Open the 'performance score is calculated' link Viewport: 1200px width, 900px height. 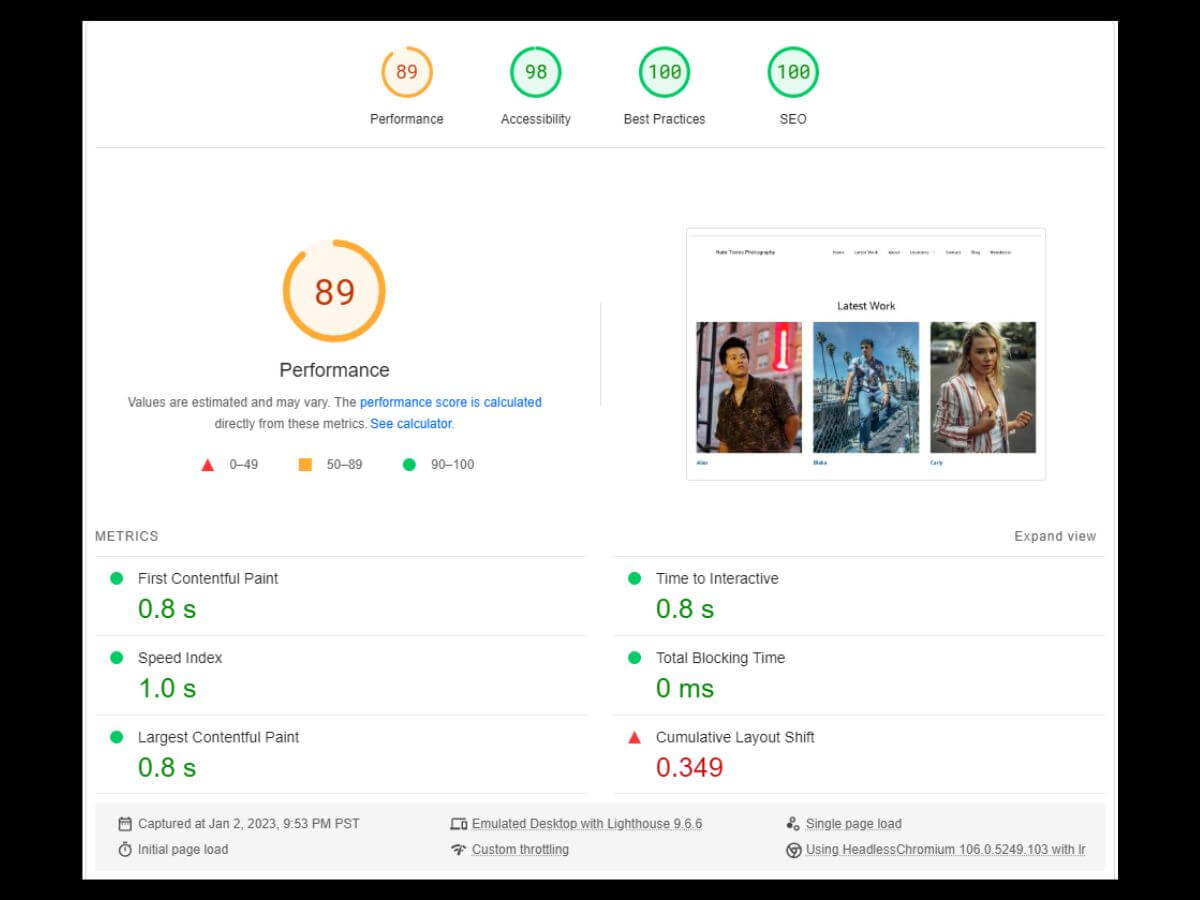pyautogui.click(x=450, y=402)
